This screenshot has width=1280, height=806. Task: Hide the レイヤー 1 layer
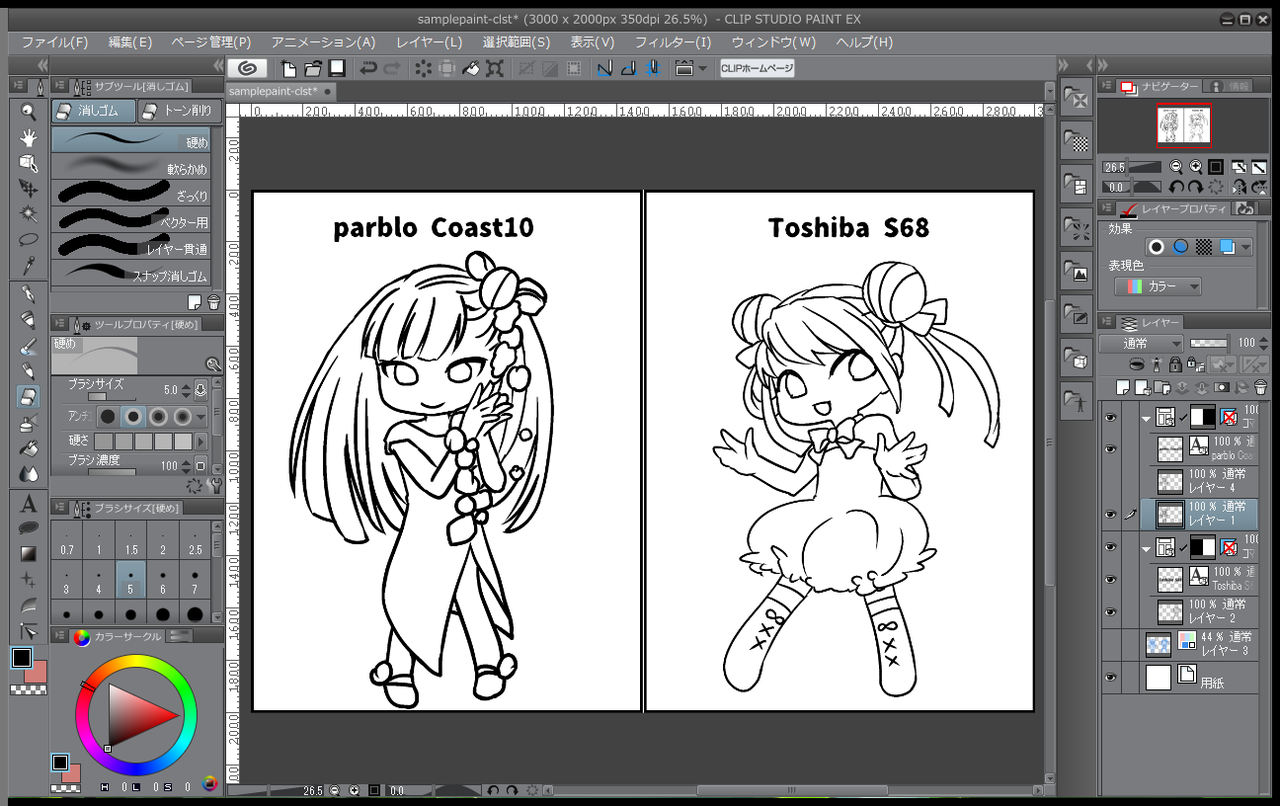[1110, 514]
